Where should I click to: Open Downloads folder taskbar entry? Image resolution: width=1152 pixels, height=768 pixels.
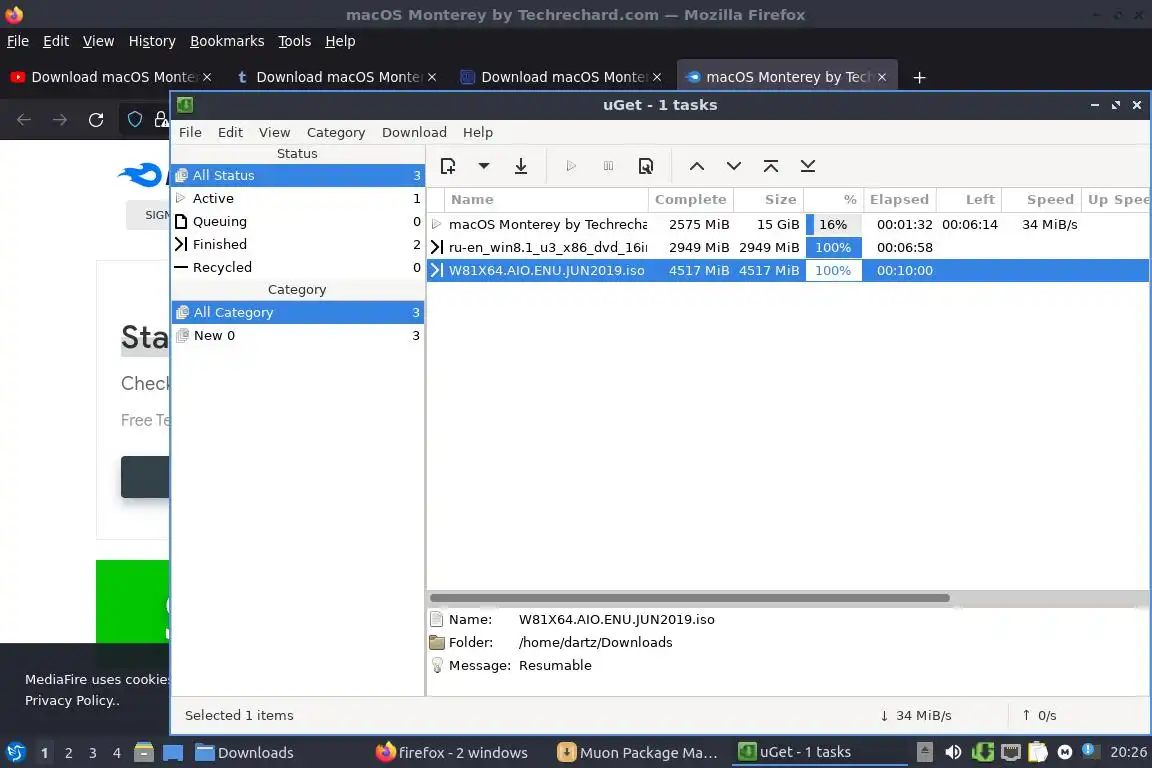(245, 753)
